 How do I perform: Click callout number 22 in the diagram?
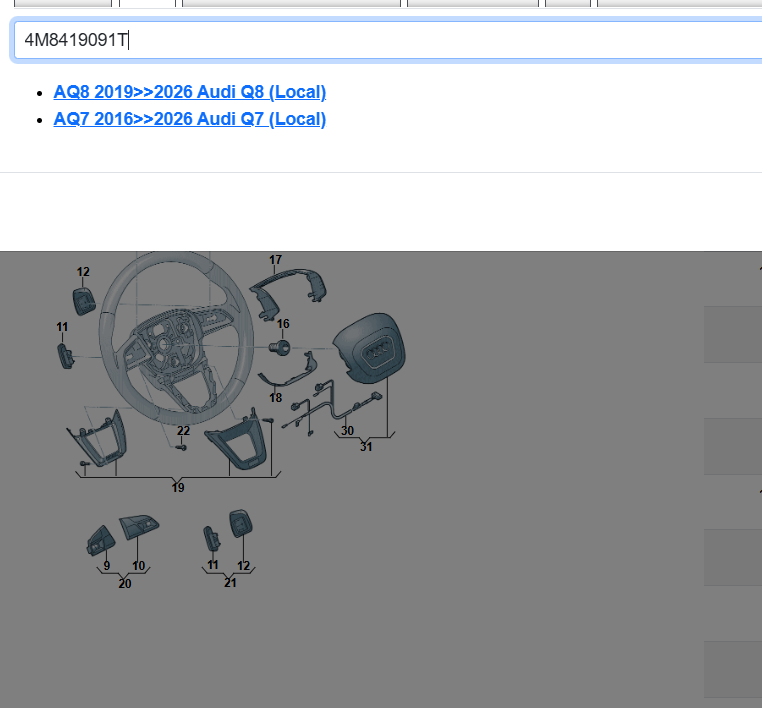point(183,431)
